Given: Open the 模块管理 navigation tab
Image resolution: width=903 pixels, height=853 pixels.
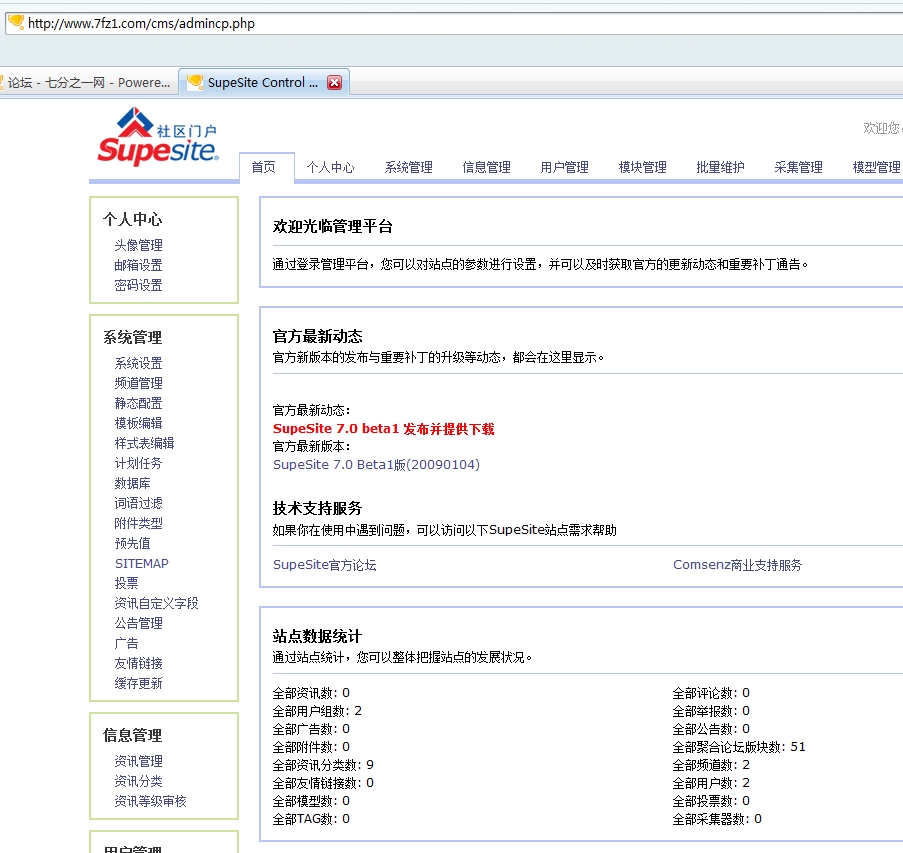Looking at the screenshot, I should pos(643,167).
